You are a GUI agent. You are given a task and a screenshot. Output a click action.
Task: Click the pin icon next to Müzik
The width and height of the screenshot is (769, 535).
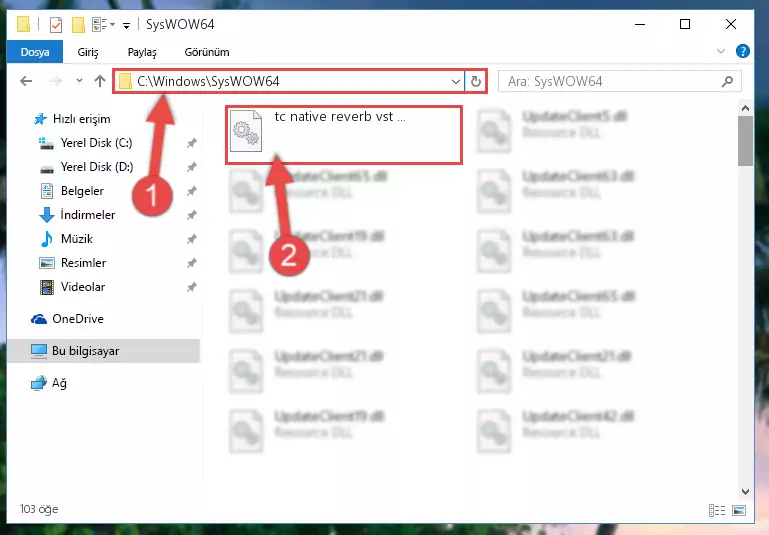pos(191,239)
